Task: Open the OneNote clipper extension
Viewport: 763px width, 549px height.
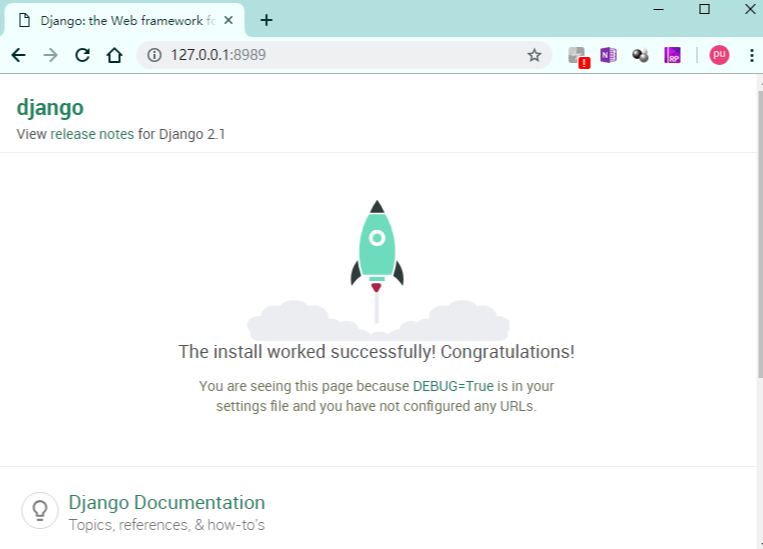Action: pyautogui.click(x=608, y=55)
